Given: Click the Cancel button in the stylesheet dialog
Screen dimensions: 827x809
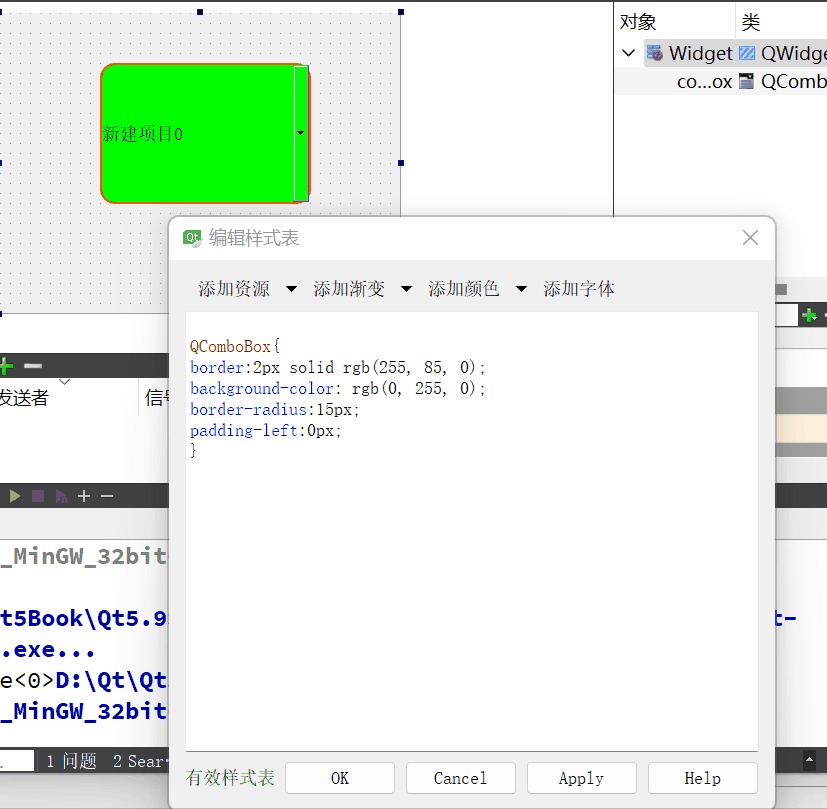Looking at the screenshot, I should pos(460,778).
